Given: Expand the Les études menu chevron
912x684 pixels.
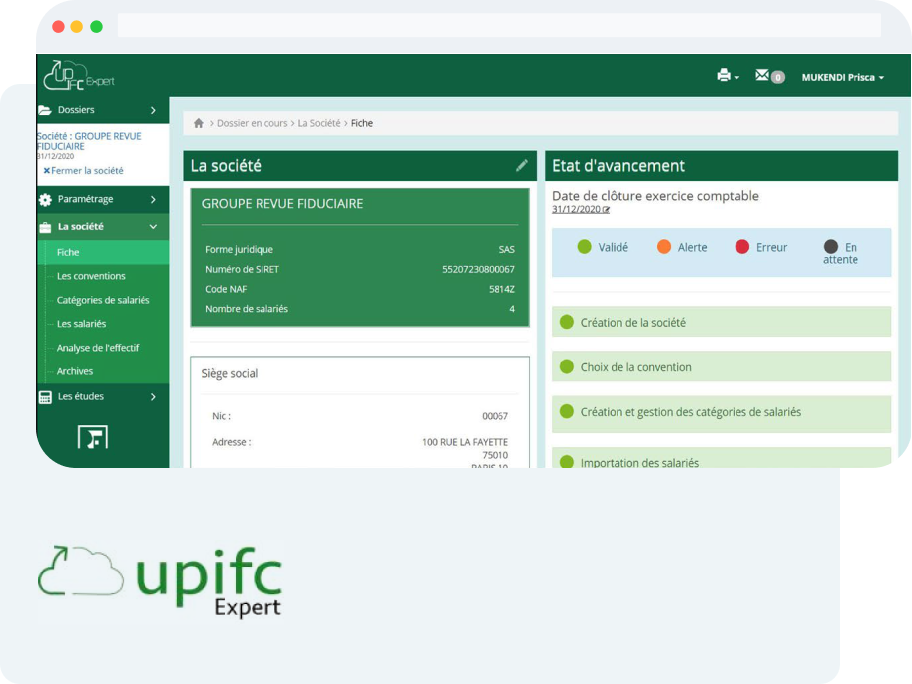Looking at the screenshot, I should coord(153,397).
